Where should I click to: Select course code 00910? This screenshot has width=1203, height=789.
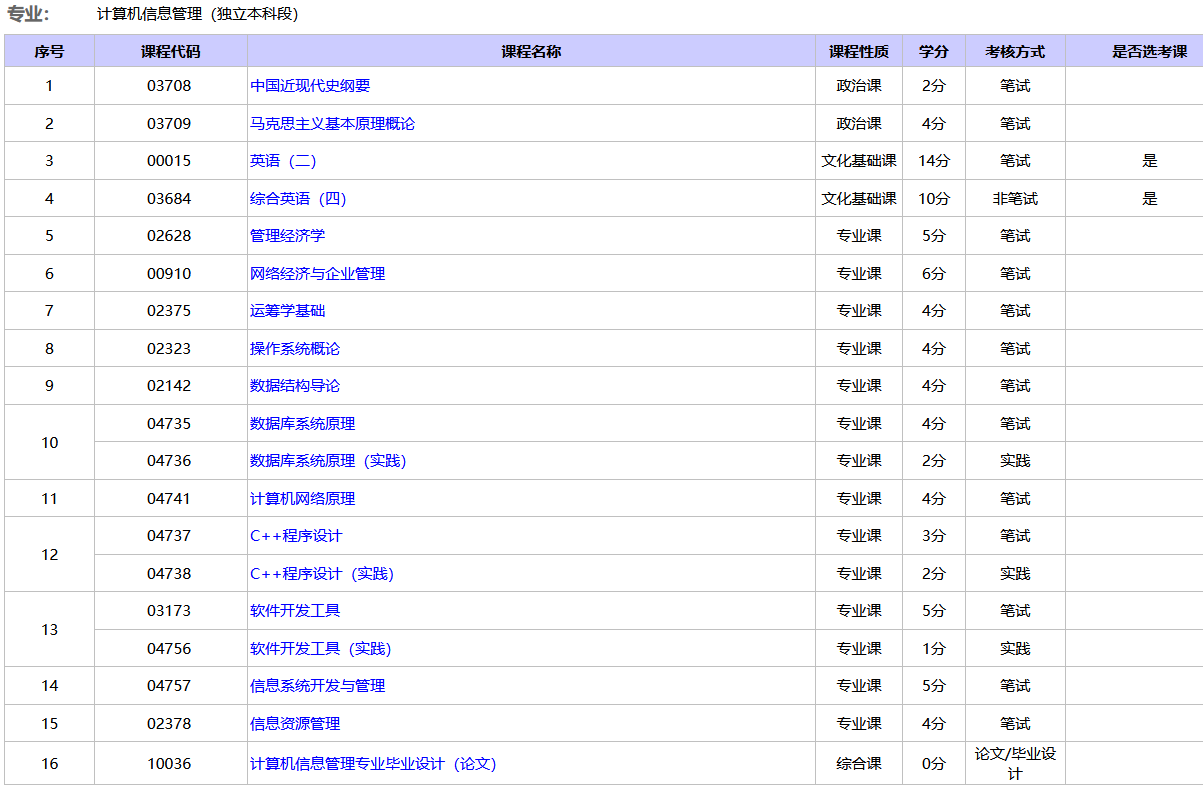click(169, 274)
